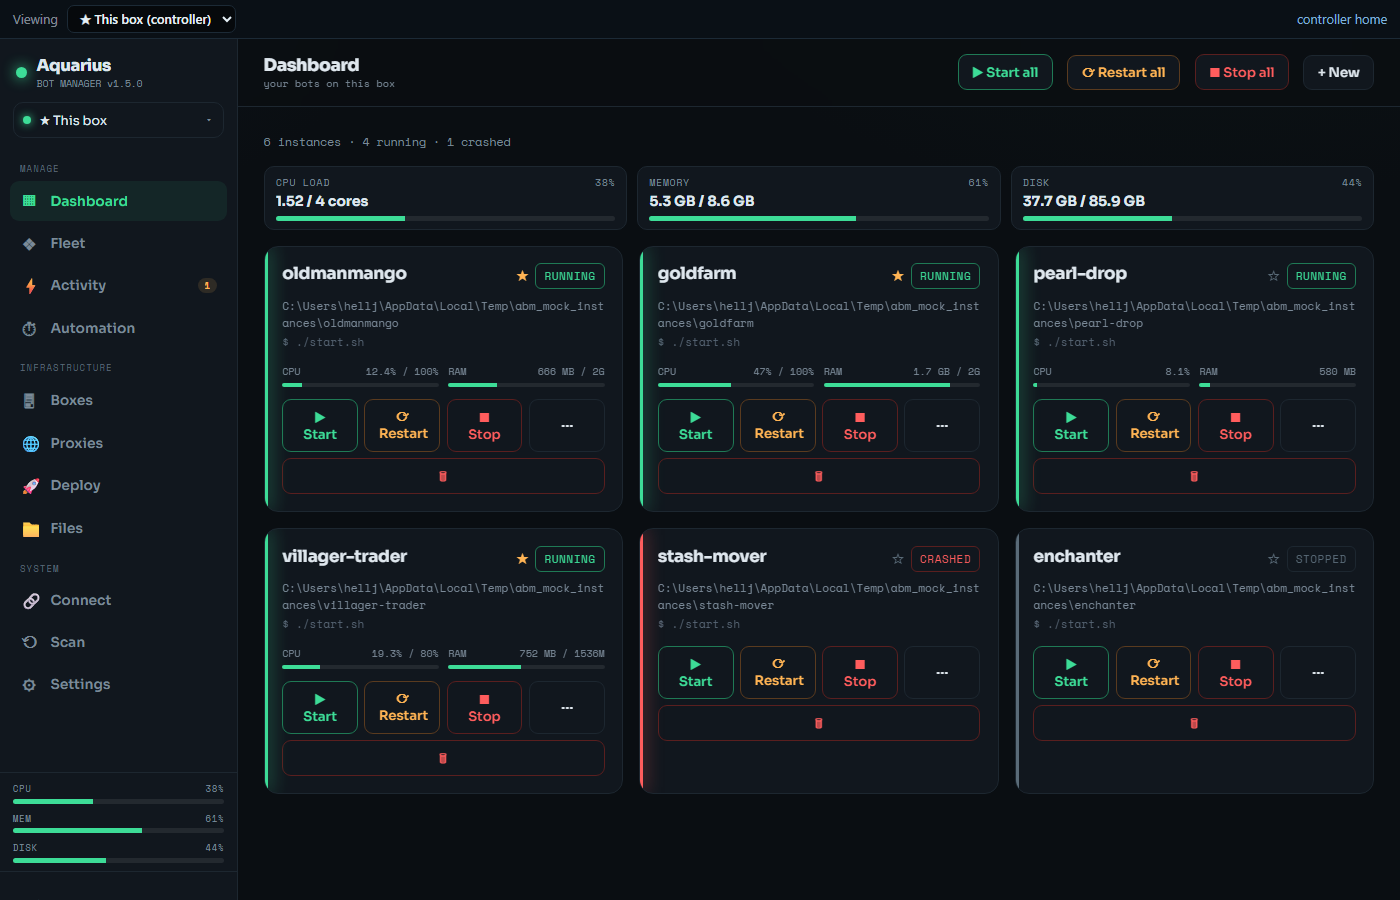The height and width of the screenshot is (900, 1400).
Task: Click the Aquarius logo title
Action: [74, 65]
